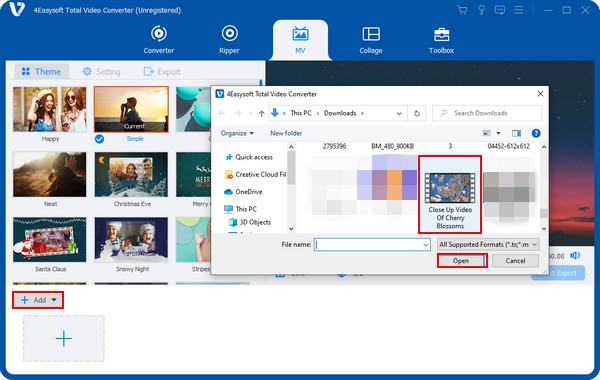The height and width of the screenshot is (380, 600).
Task: Expand the Add dropdown arrow
Action: (54, 300)
